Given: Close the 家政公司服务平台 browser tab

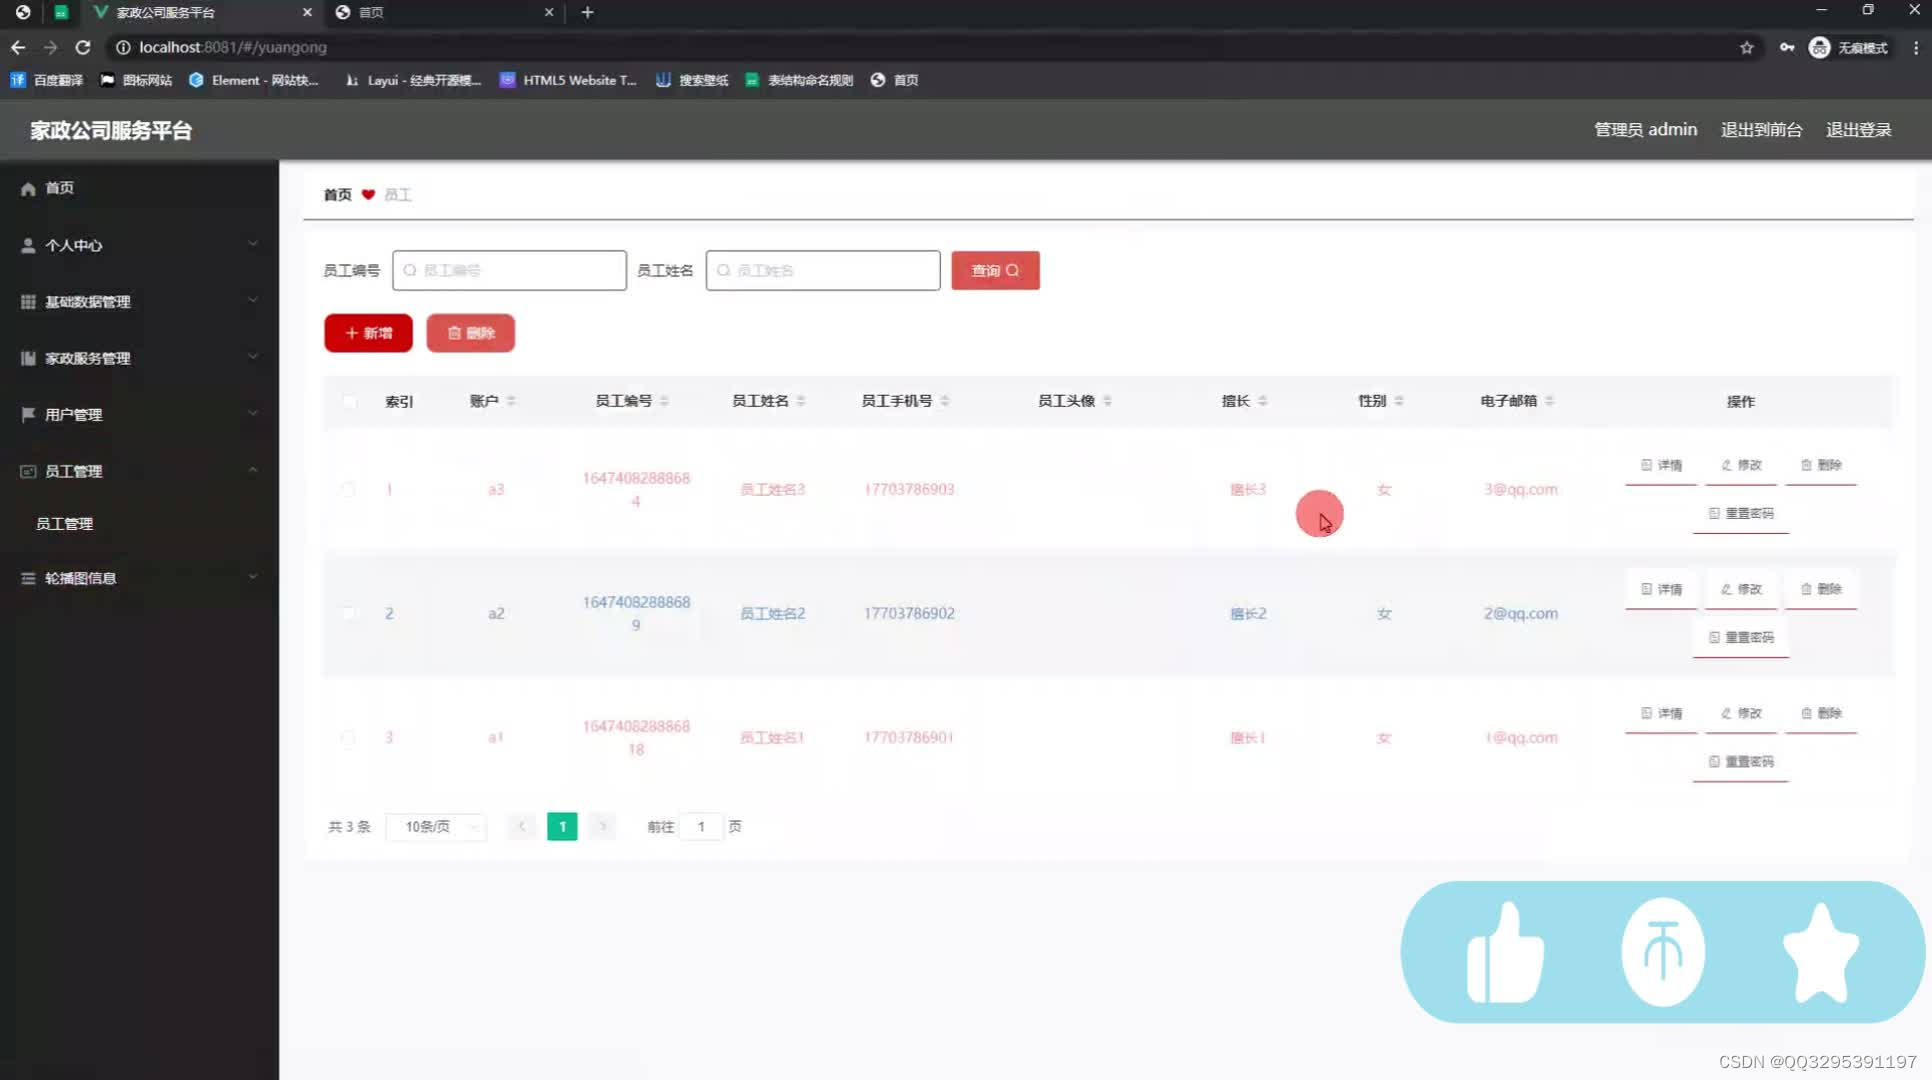Looking at the screenshot, I should pos(307,12).
